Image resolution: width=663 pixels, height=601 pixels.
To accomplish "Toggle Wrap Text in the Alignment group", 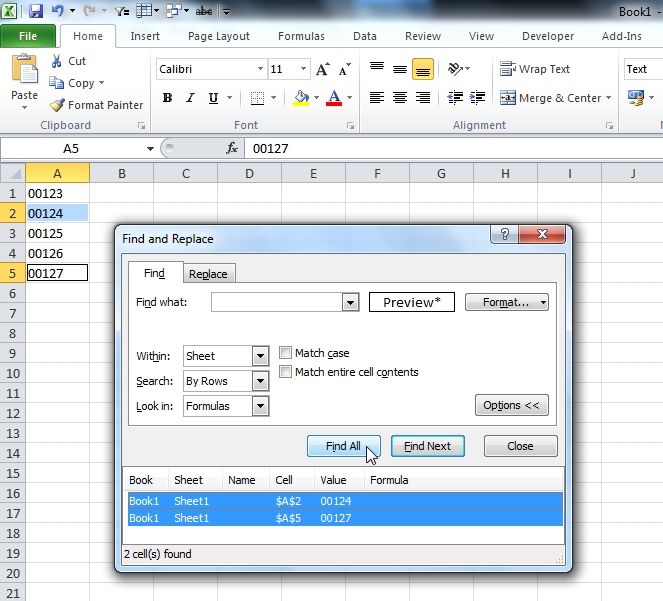I will pyautogui.click(x=536, y=70).
